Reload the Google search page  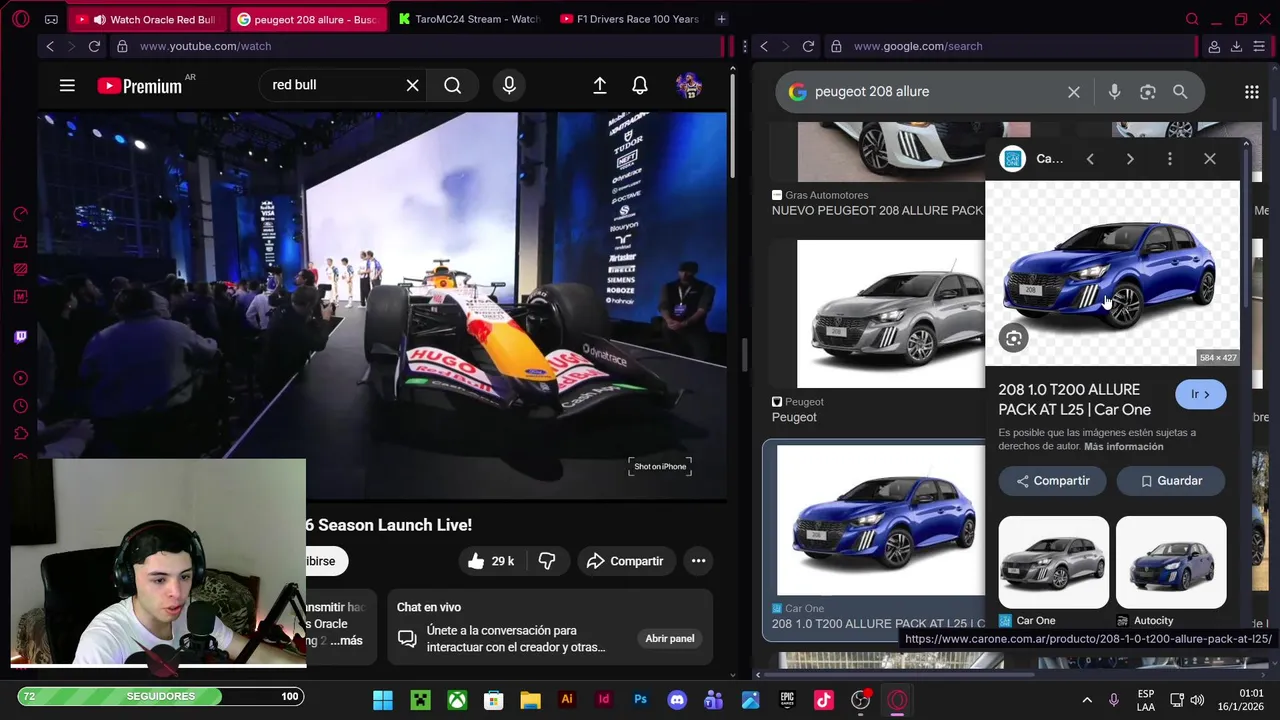808,46
